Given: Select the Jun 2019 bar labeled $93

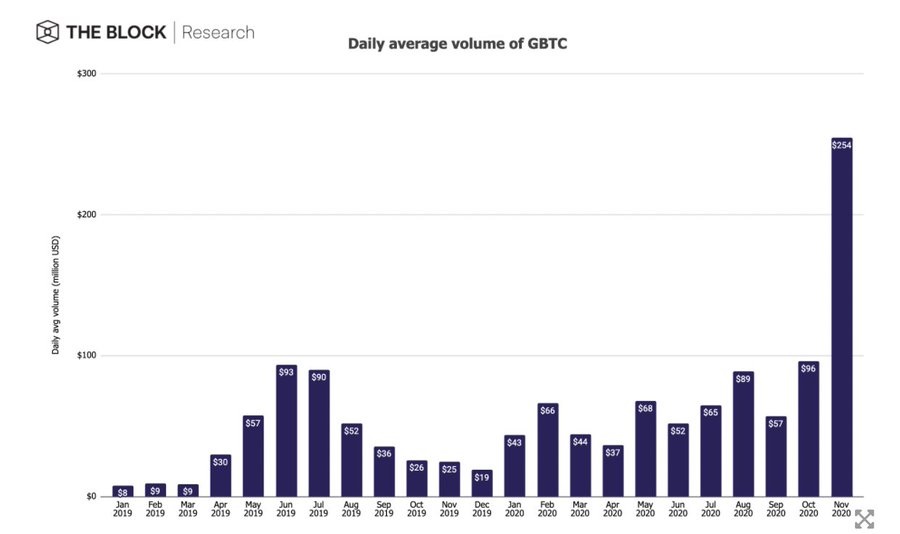Looking at the screenshot, I should click(x=286, y=431).
